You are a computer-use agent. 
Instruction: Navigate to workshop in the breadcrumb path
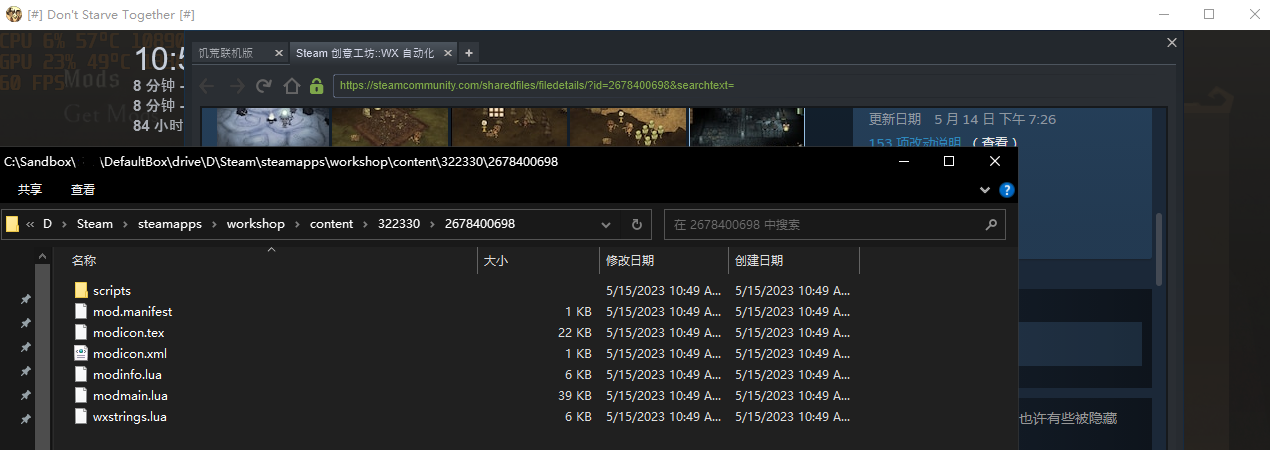coord(255,224)
